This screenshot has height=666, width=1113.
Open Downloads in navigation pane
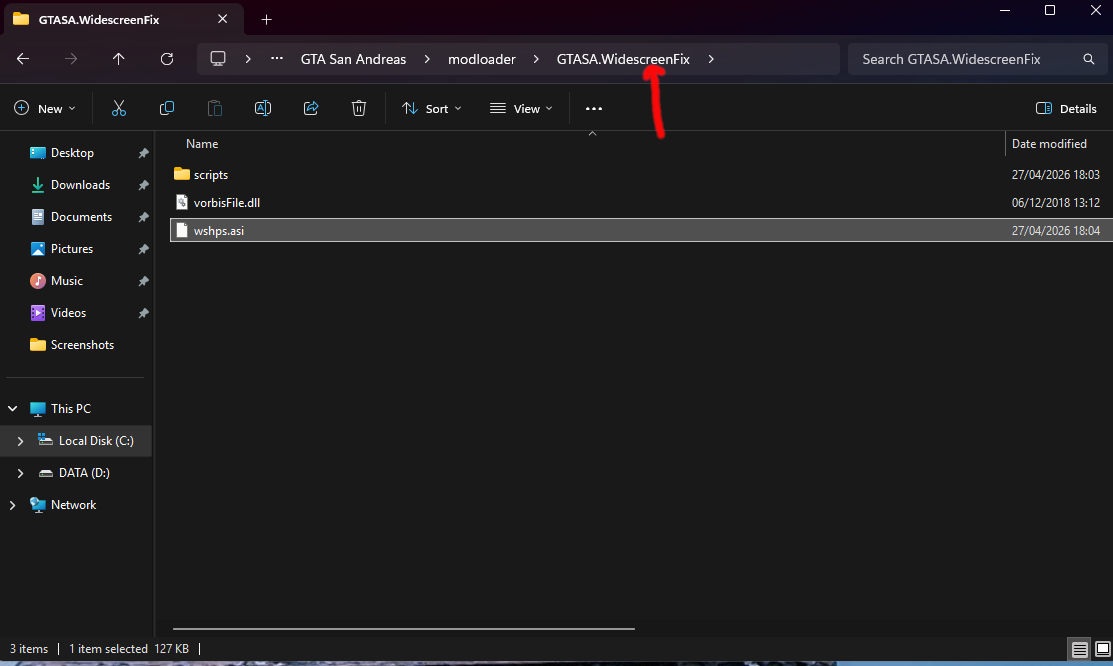pyautogui.click(x=80, y=185)
